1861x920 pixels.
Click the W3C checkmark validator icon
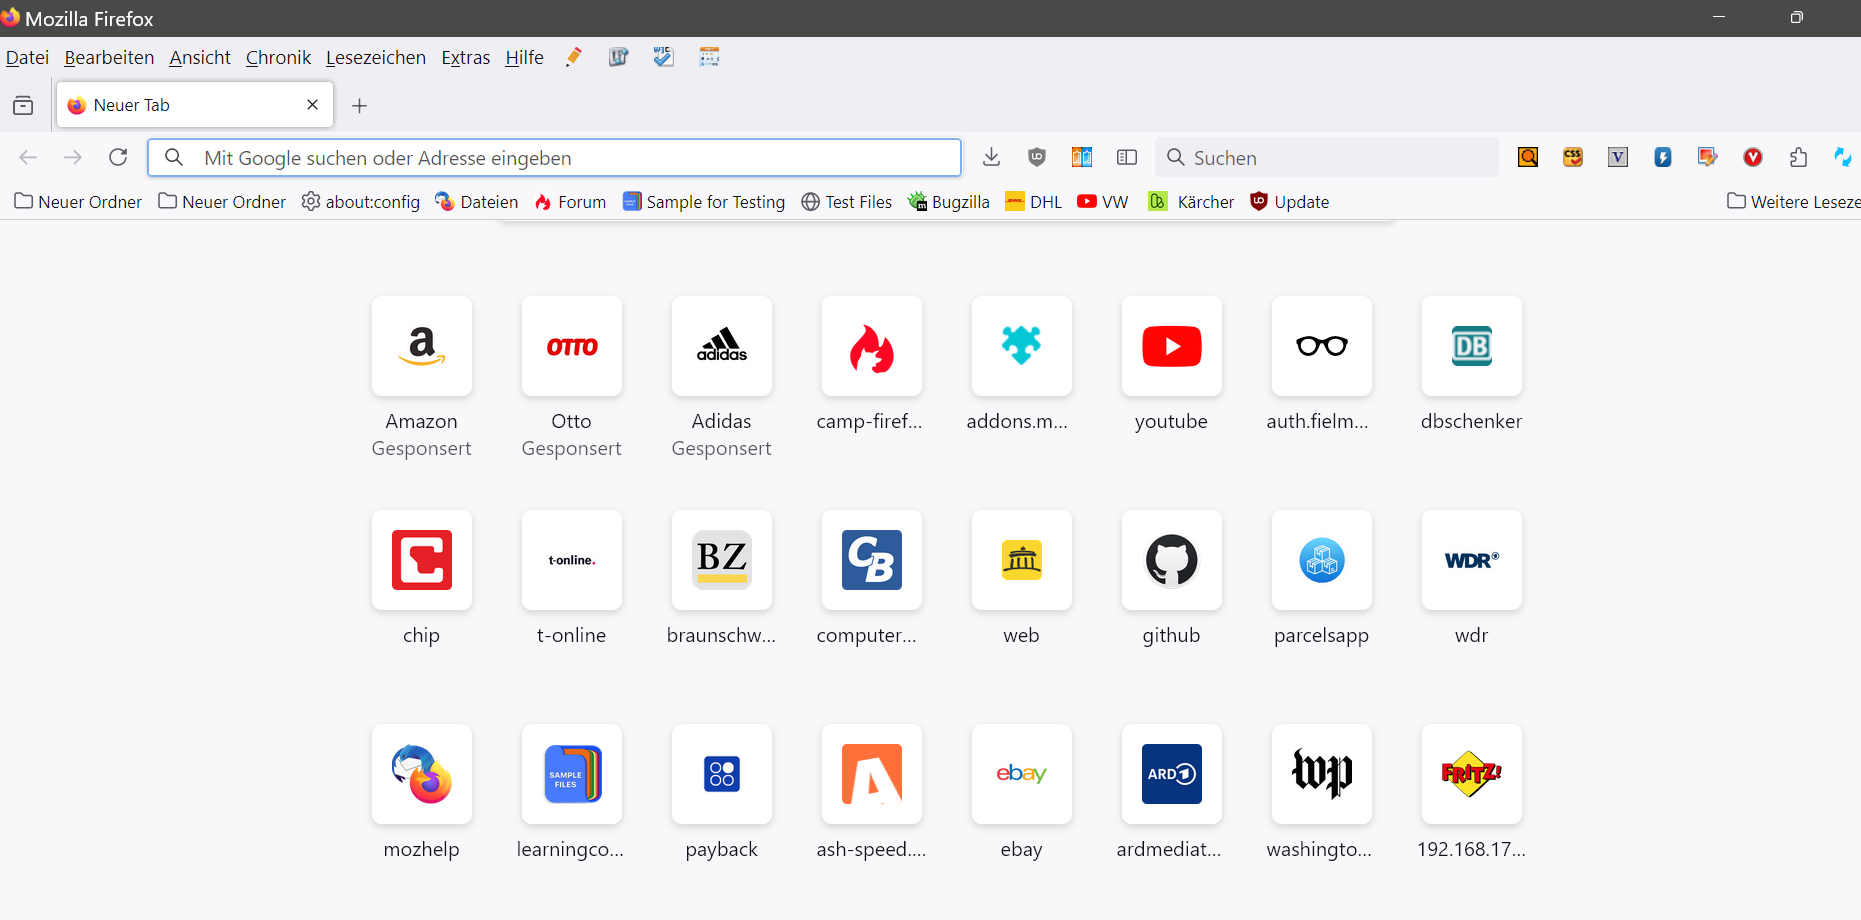[663, 57]
